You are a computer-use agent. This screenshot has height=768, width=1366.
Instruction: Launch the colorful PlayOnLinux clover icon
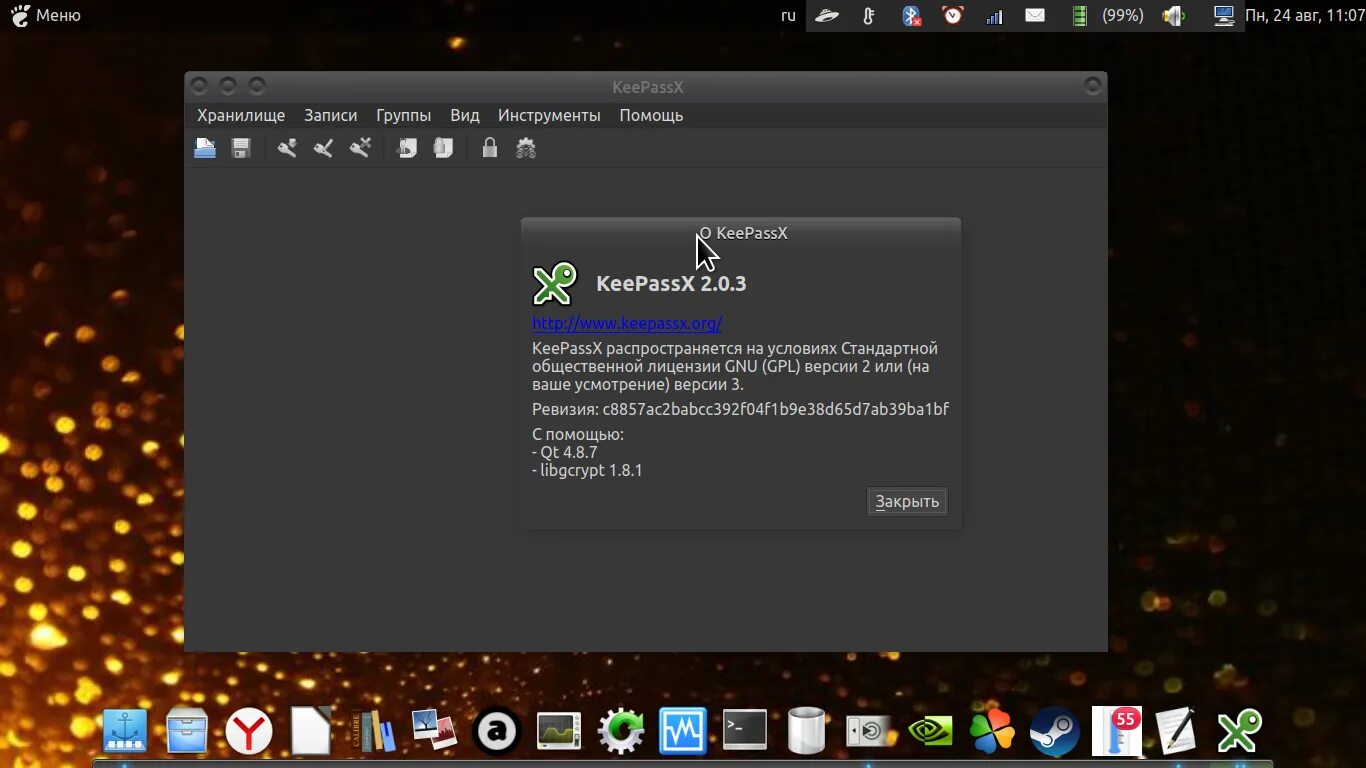pos(992,731)
